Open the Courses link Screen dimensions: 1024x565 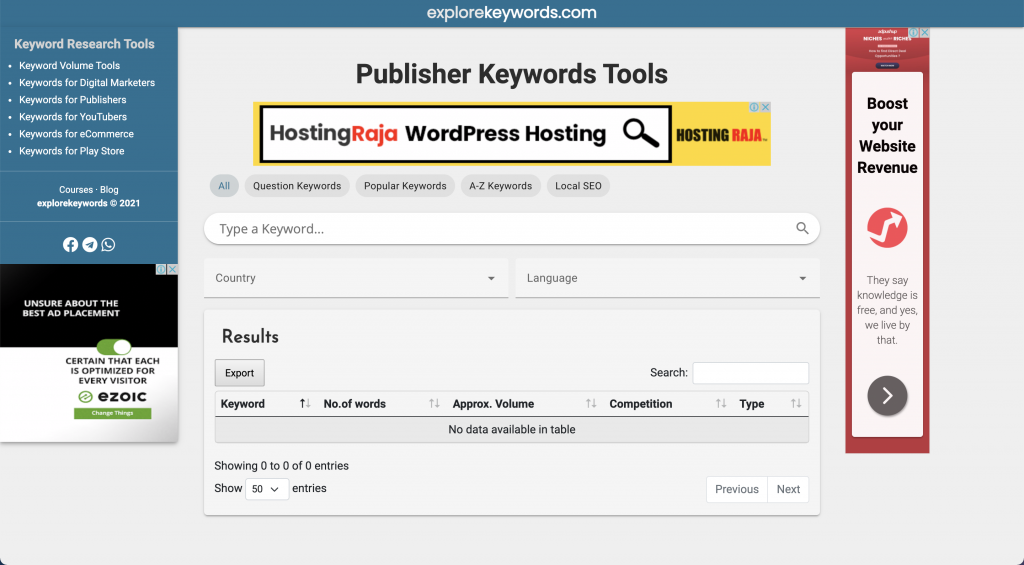[76, 189]
